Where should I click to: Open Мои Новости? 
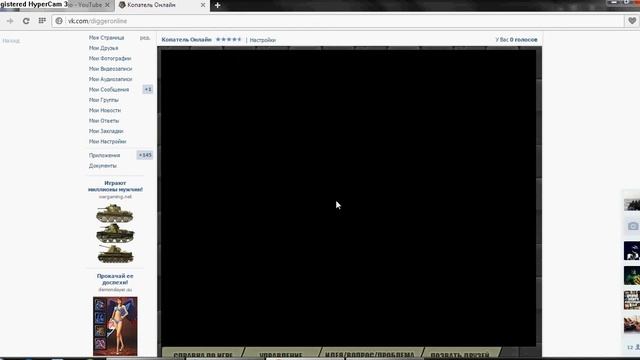point(104,110)
